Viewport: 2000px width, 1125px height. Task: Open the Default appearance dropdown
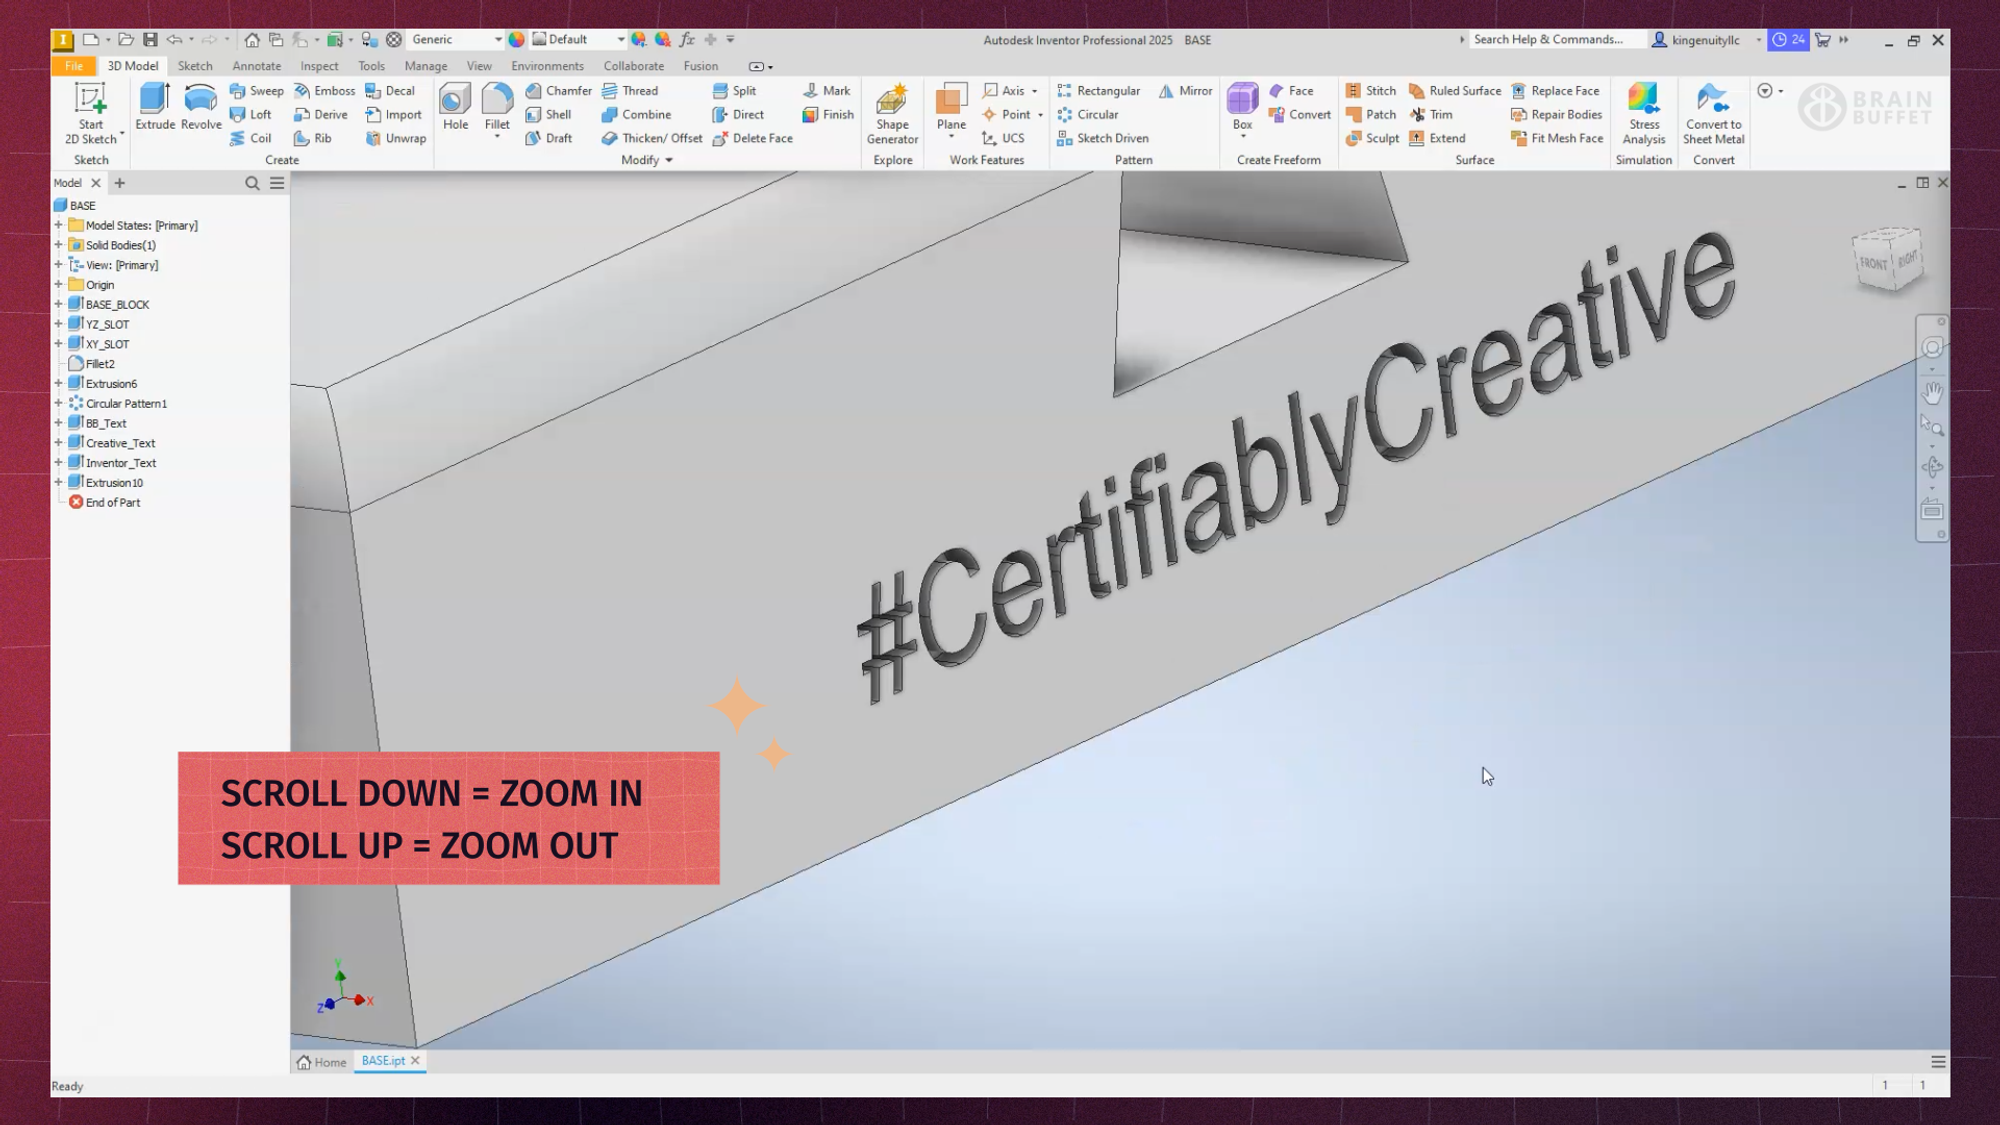(620, 40)
